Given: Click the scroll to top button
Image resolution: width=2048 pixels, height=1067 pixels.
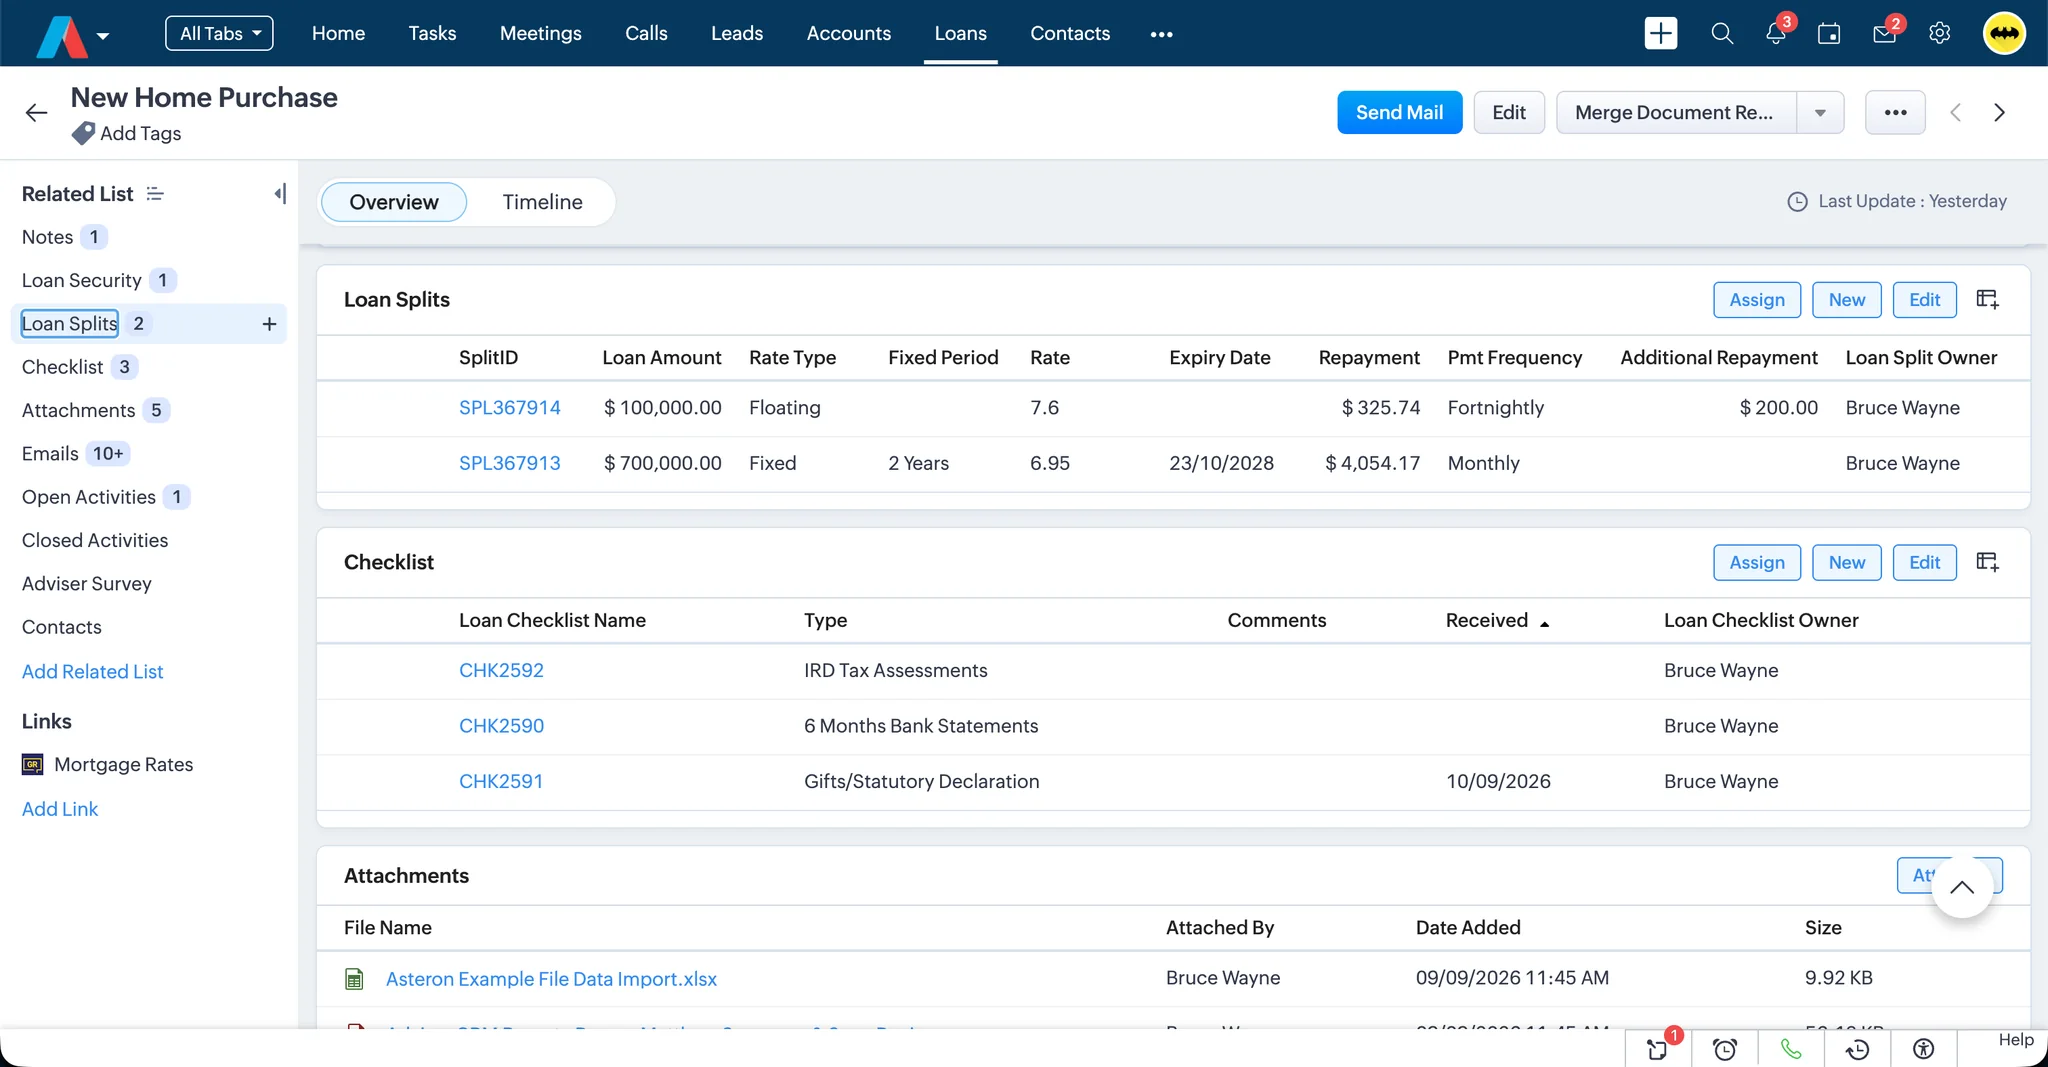Looking at the screenshot, I should pos(1962,887).
